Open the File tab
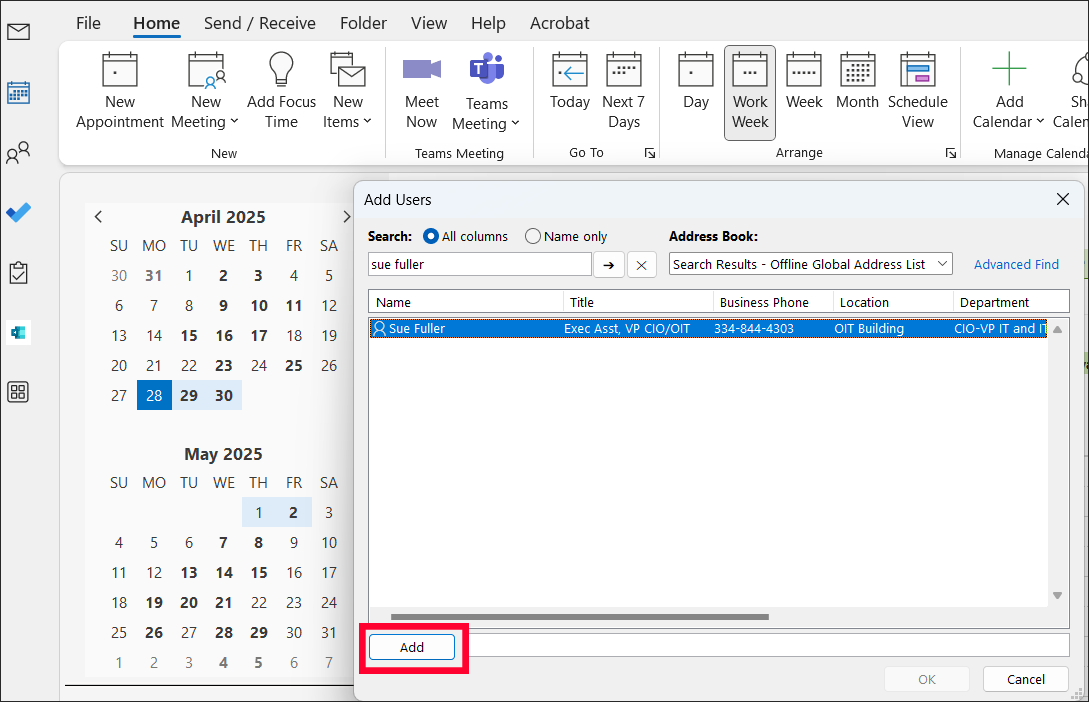The image size is (1089, 702). click(x=88, y=24)
